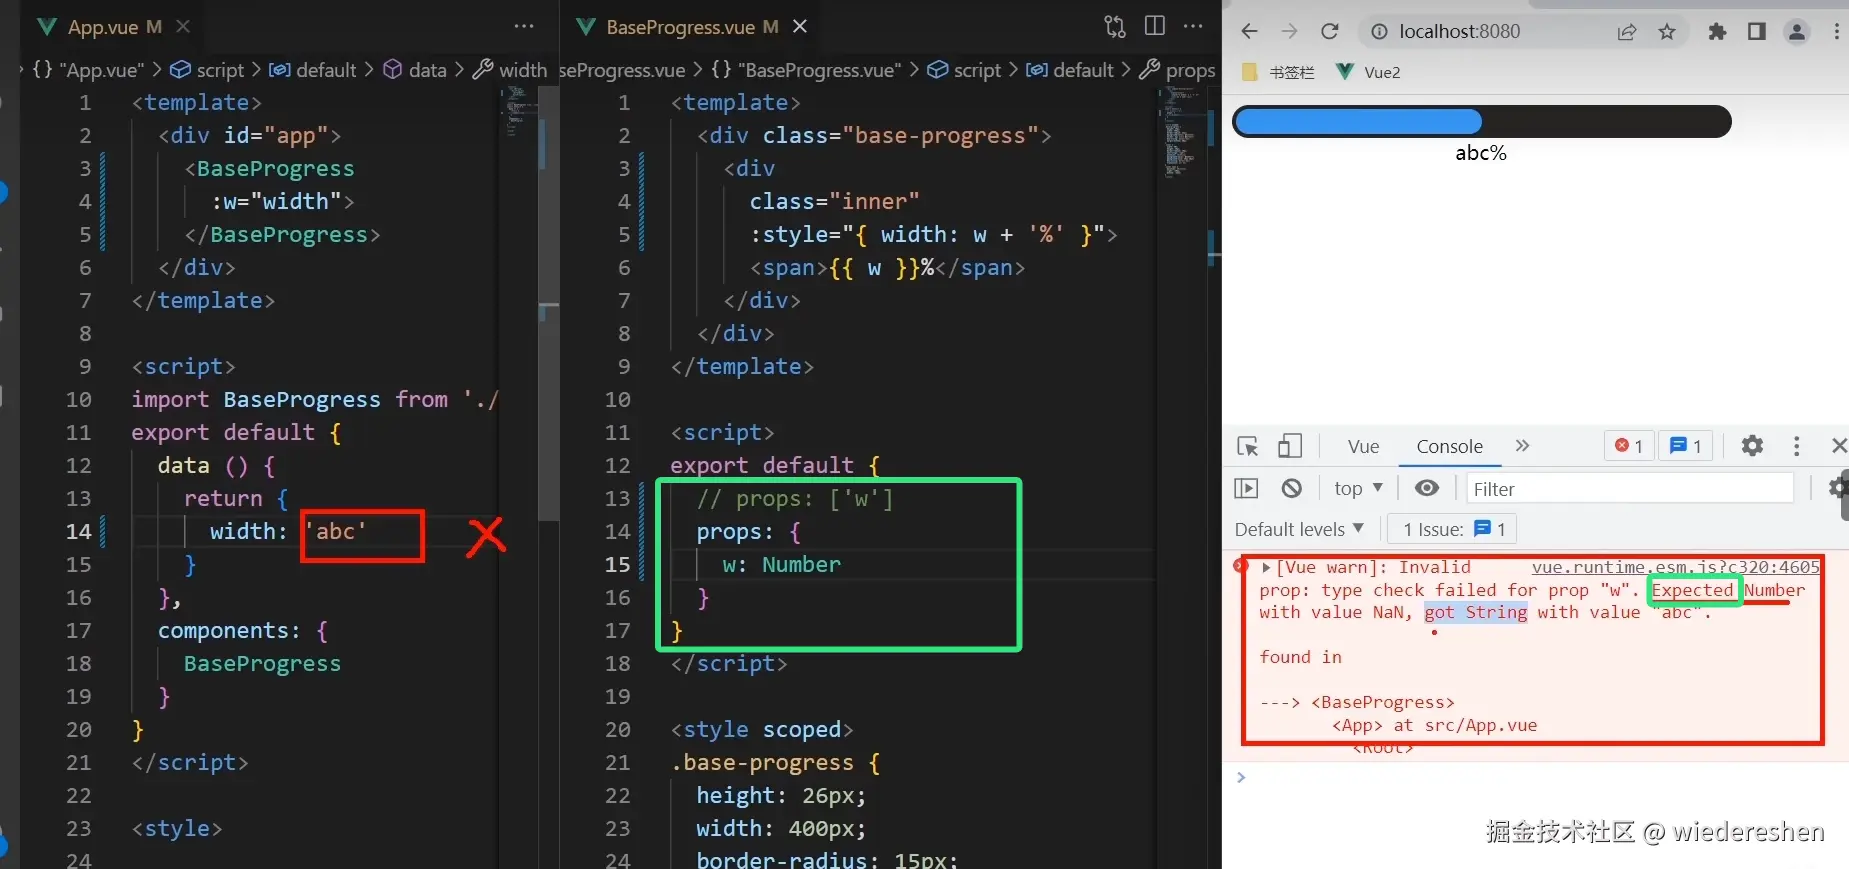
Task: Open browser extensions puzzle icon
Action: coord(1717,32)
